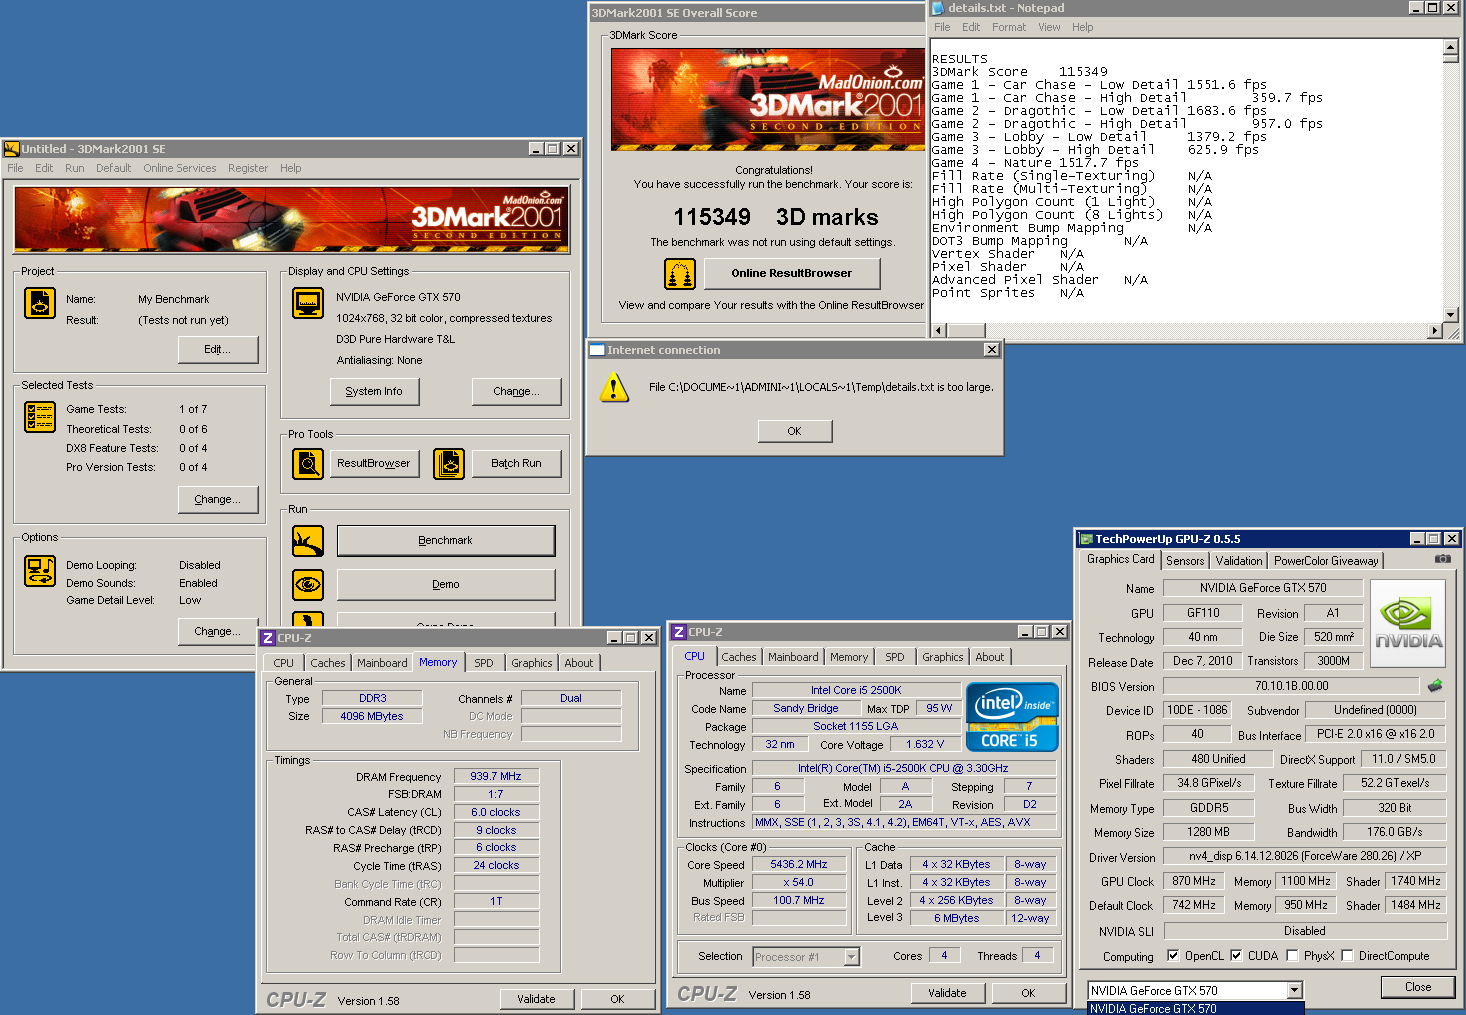Screen dimensions: 1466x1015
Task: Click OK in CPU-Z memory window
Action: point(617,999)
